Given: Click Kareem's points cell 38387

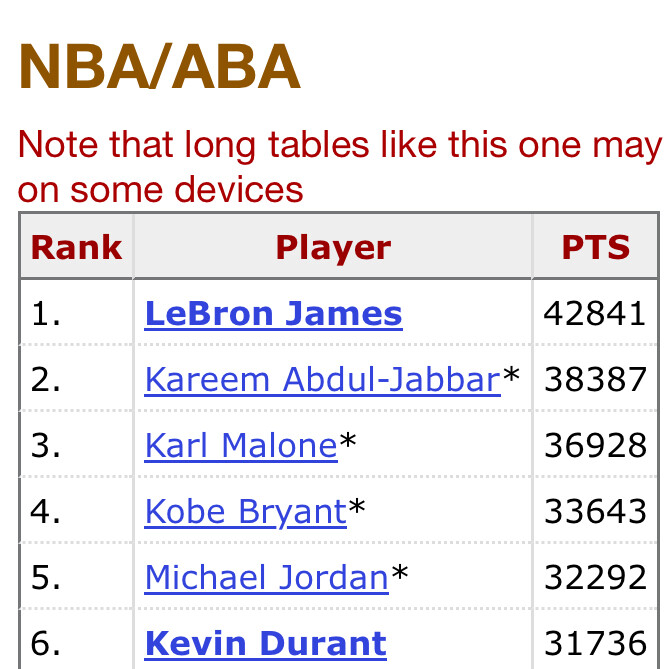Looking at the screenshot, I should (595, 380).
